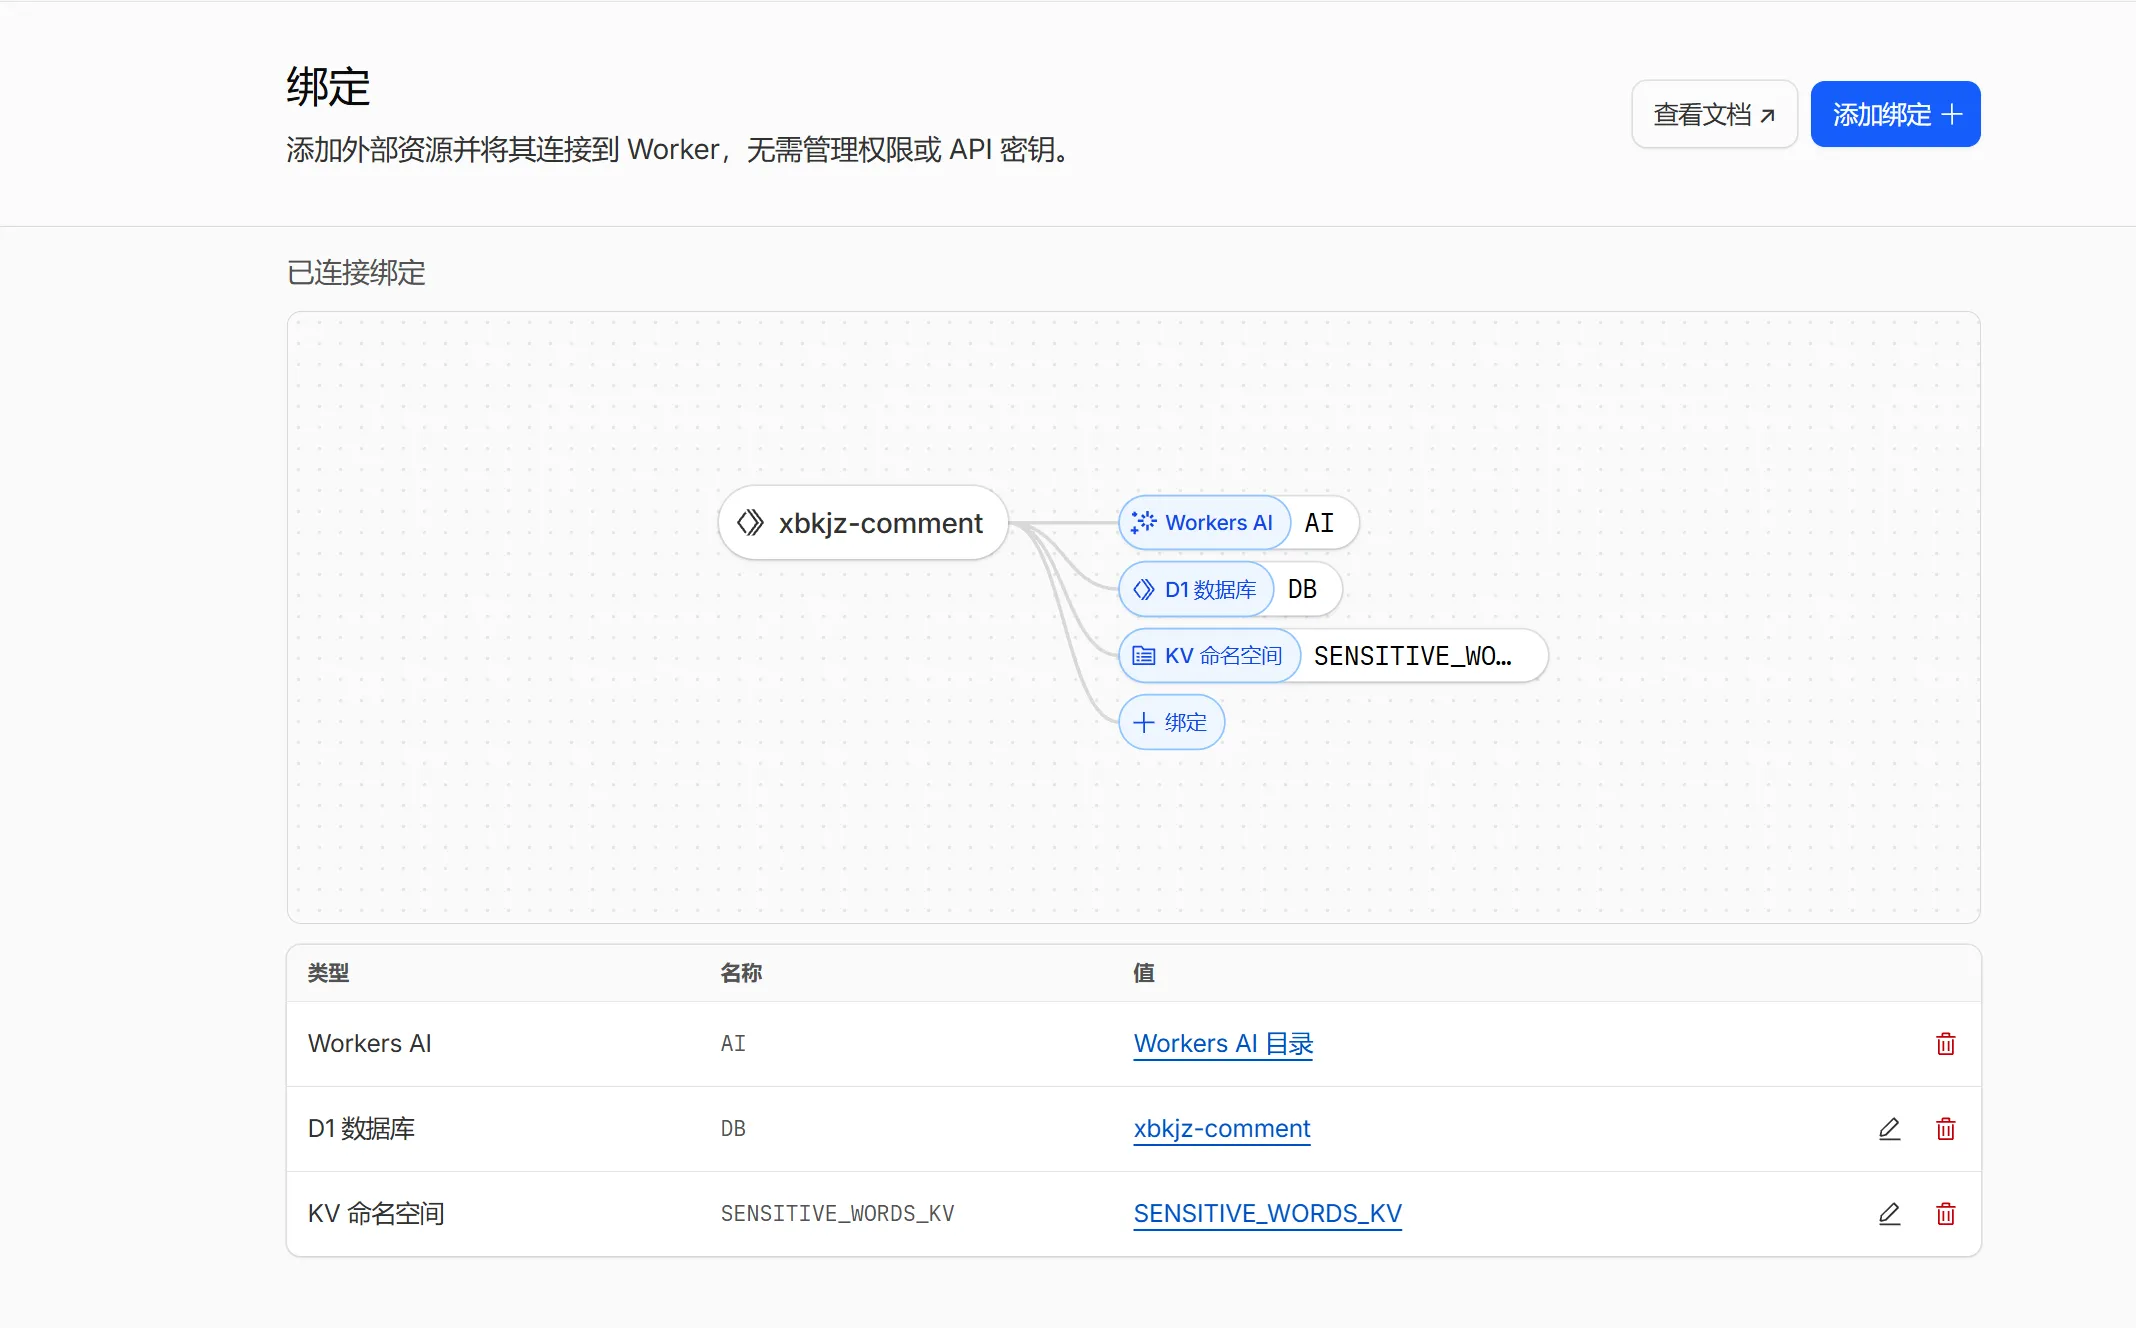Click the DB name cell in table

(733, 1129)
